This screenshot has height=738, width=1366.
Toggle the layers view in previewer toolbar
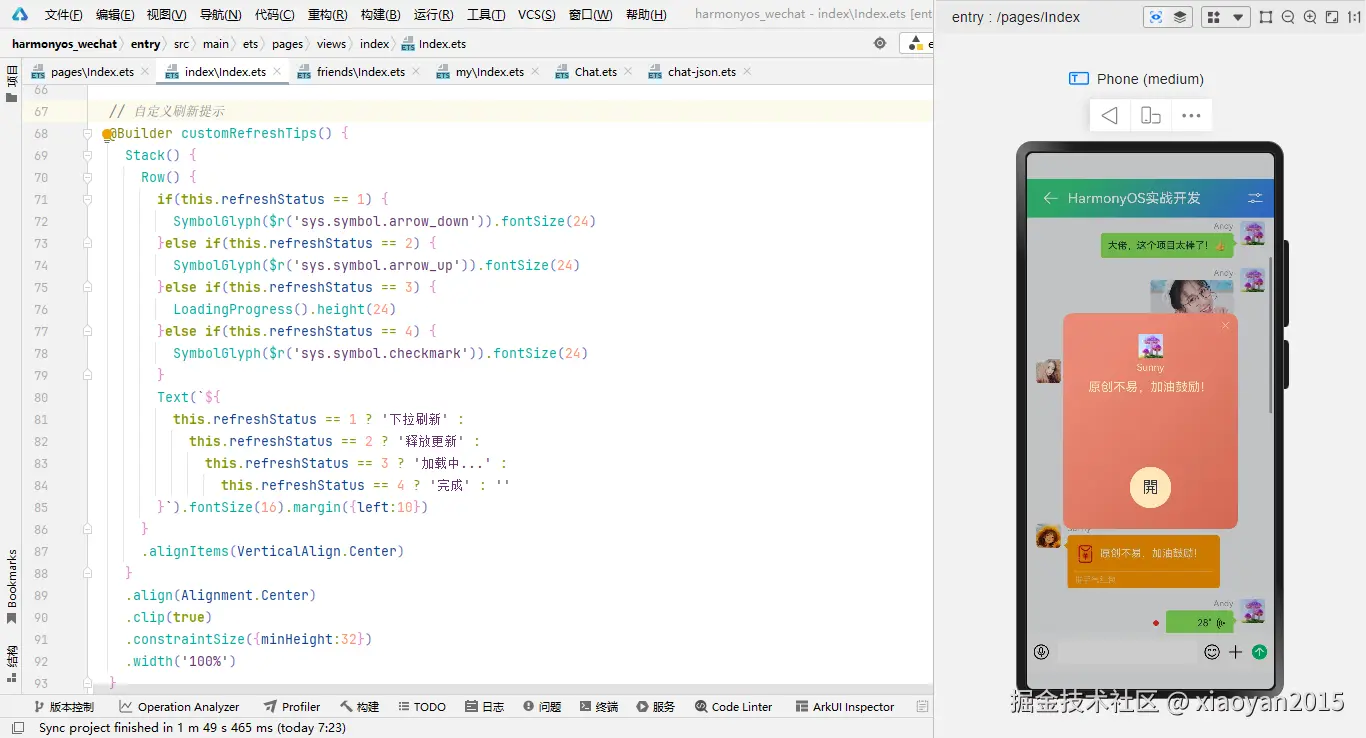click(1180, 17)
